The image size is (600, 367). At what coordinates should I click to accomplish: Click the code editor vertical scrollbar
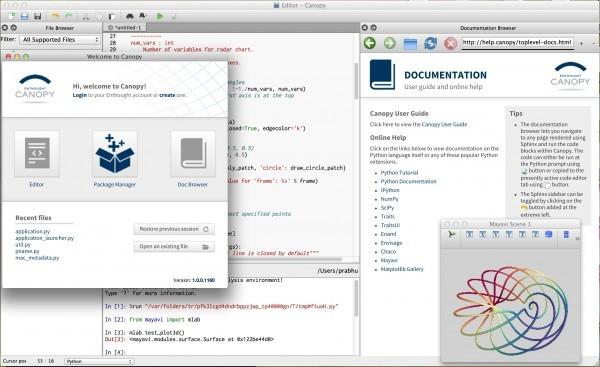tap(357, 80)
